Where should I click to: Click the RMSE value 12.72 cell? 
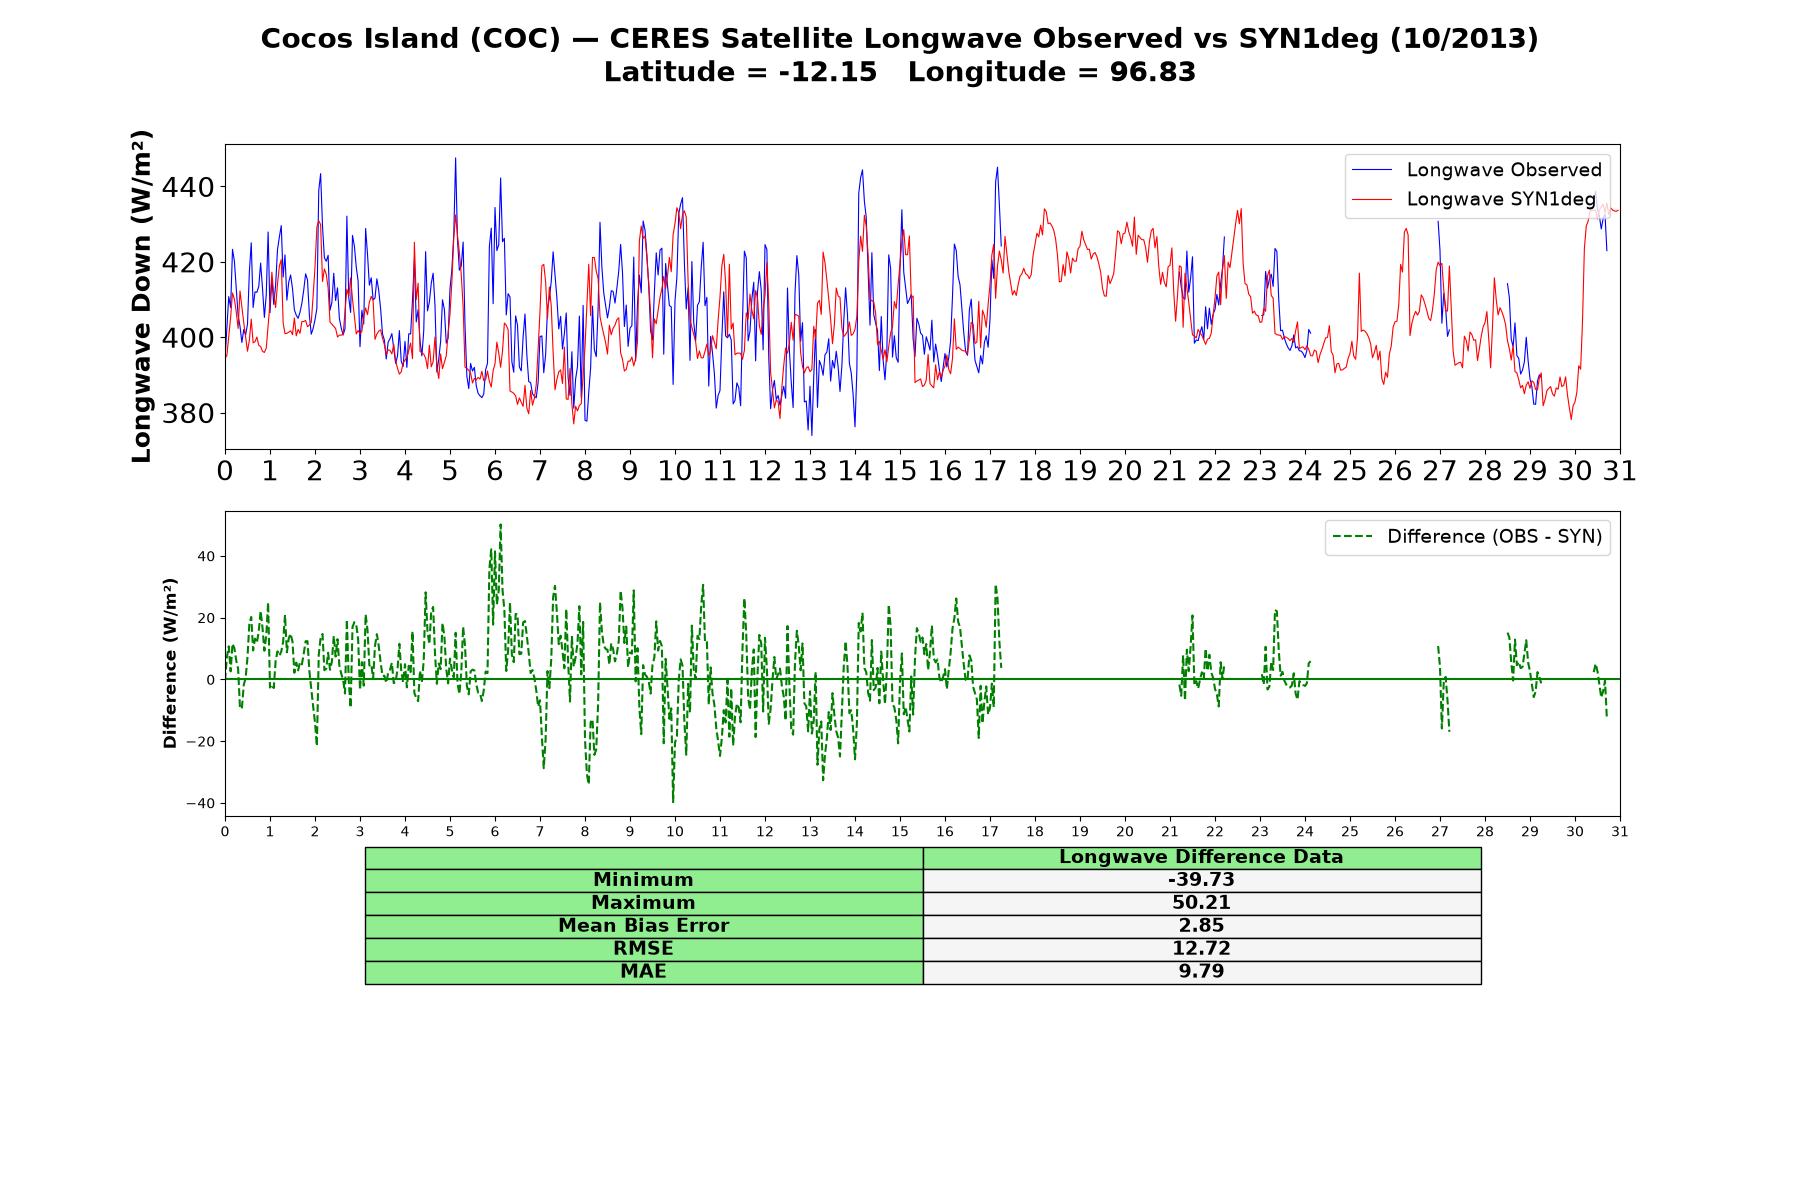click(1201, 949)
